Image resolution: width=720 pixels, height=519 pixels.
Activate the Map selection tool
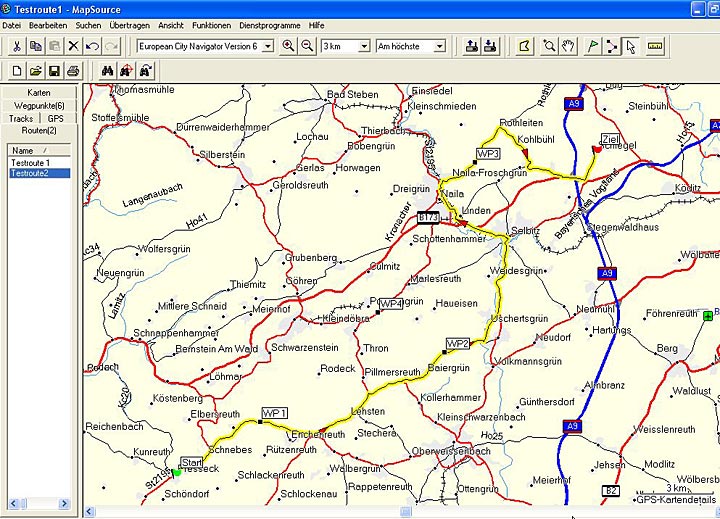coord(526,46)
